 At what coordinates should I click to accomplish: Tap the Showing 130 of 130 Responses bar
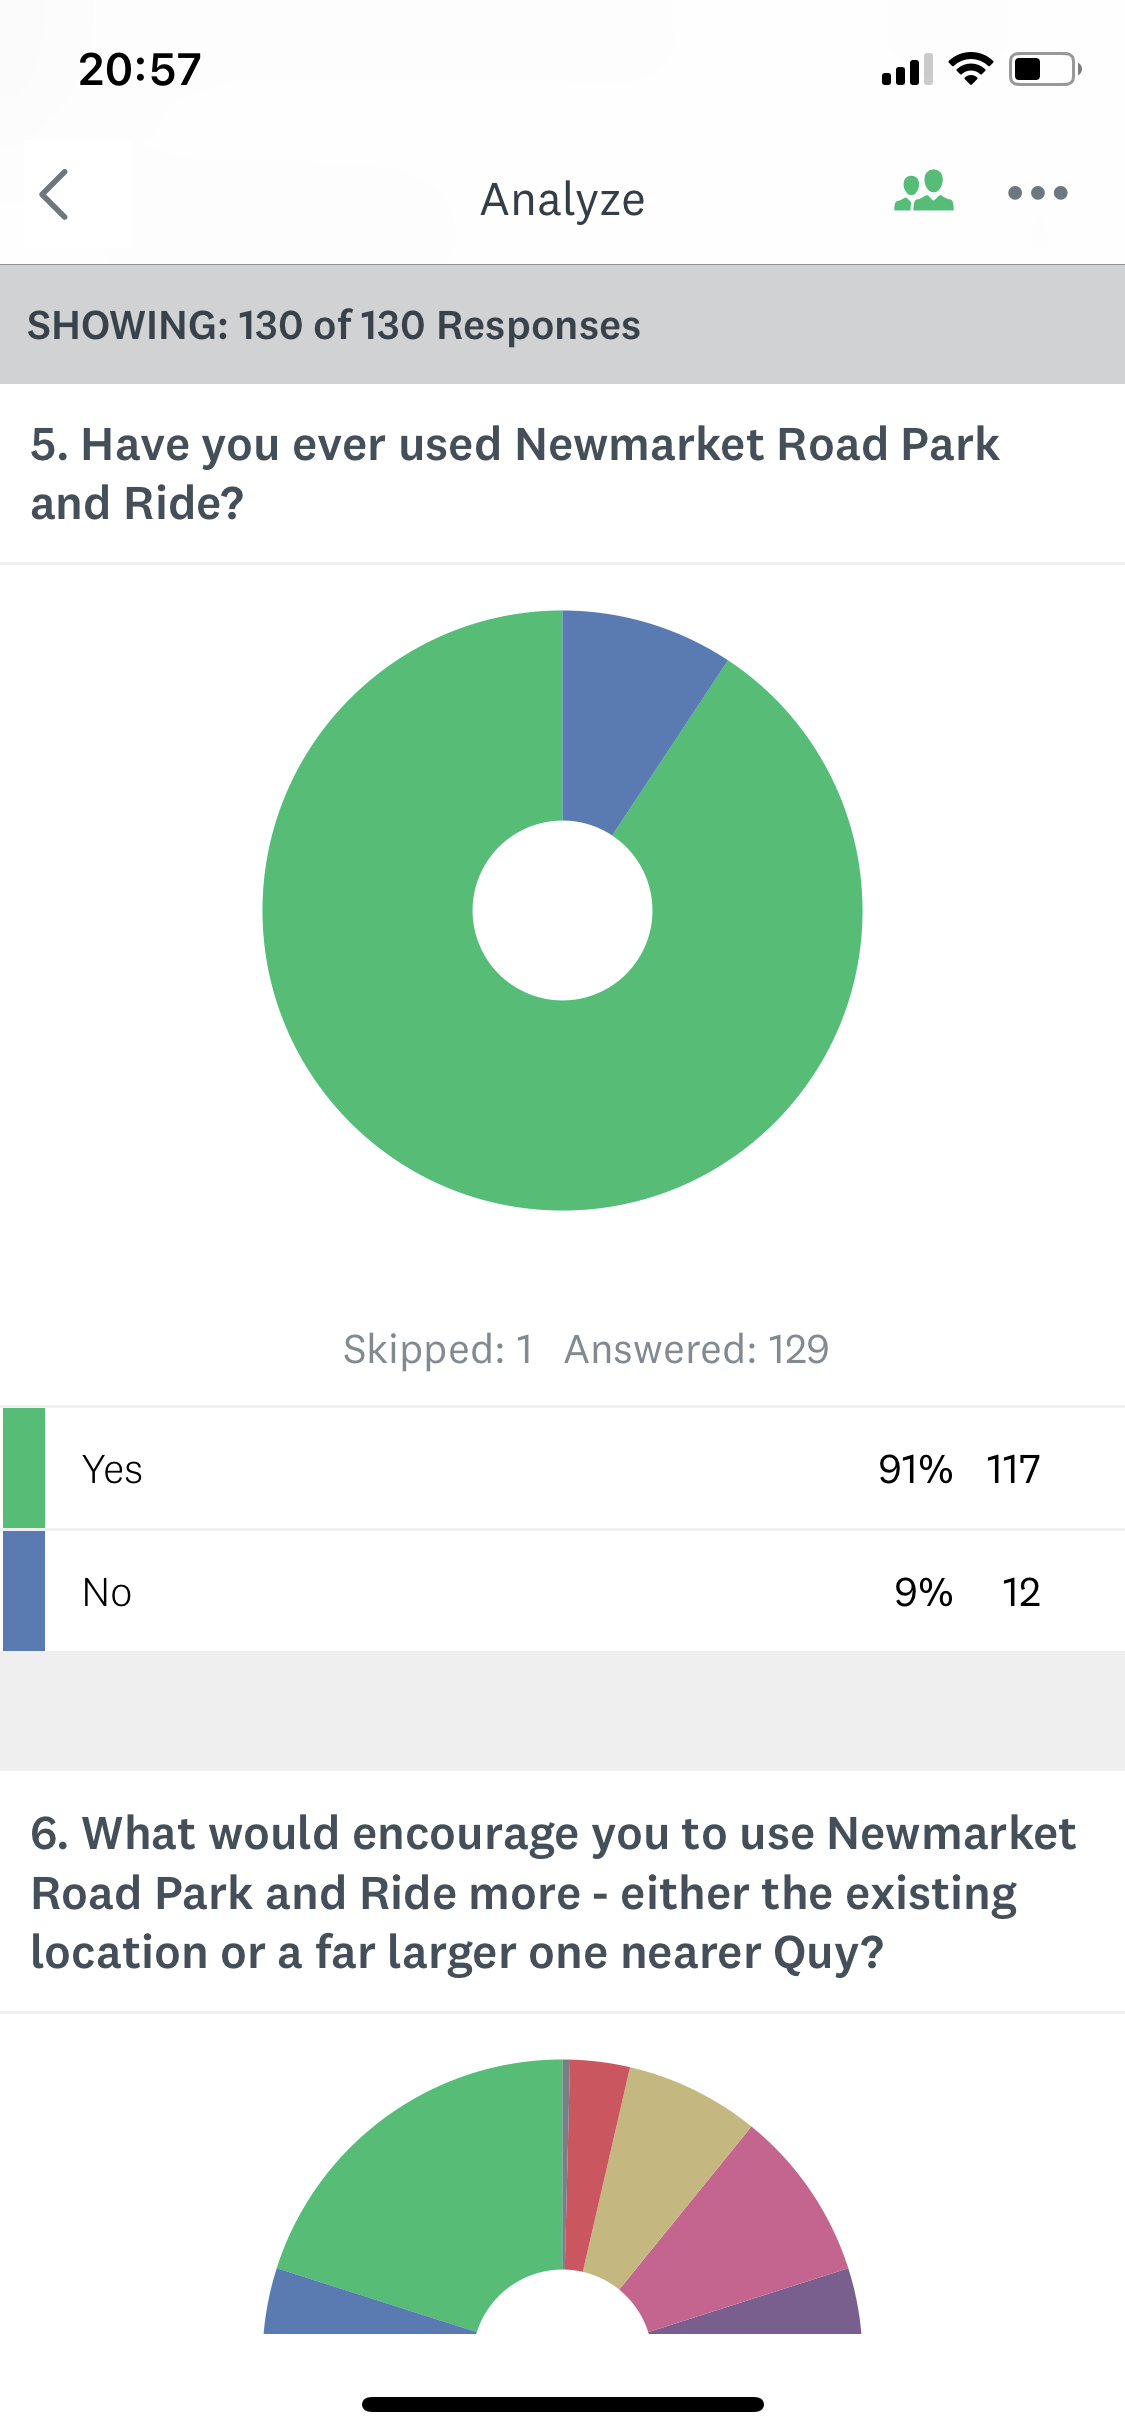point(562,325)
